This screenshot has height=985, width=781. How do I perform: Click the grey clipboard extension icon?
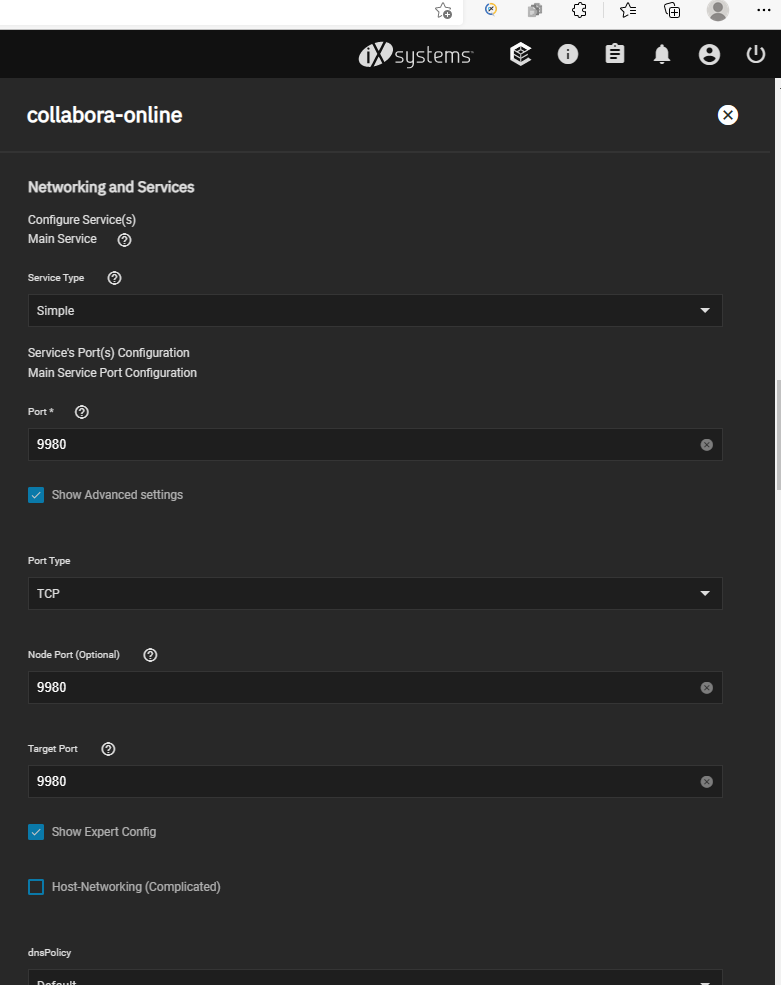[x=535, y=10]
